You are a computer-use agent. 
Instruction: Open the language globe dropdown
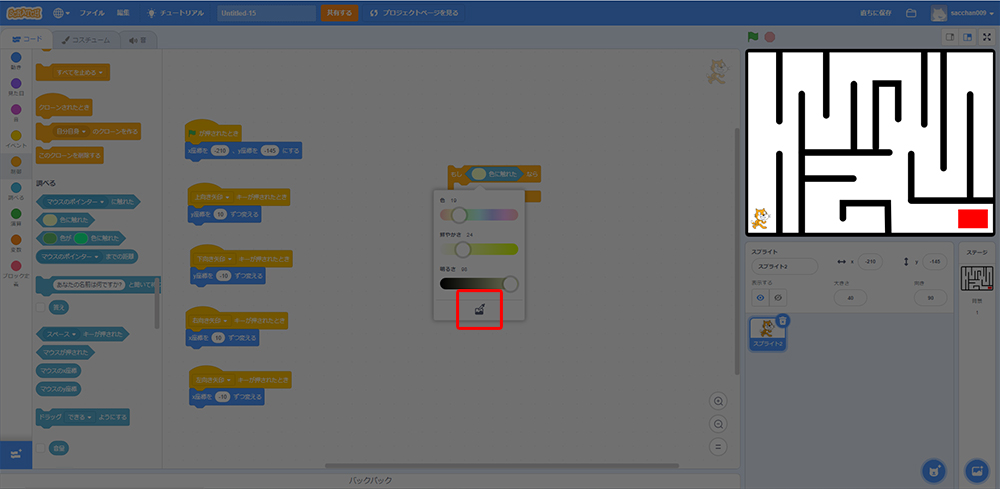tap(62, 13)
